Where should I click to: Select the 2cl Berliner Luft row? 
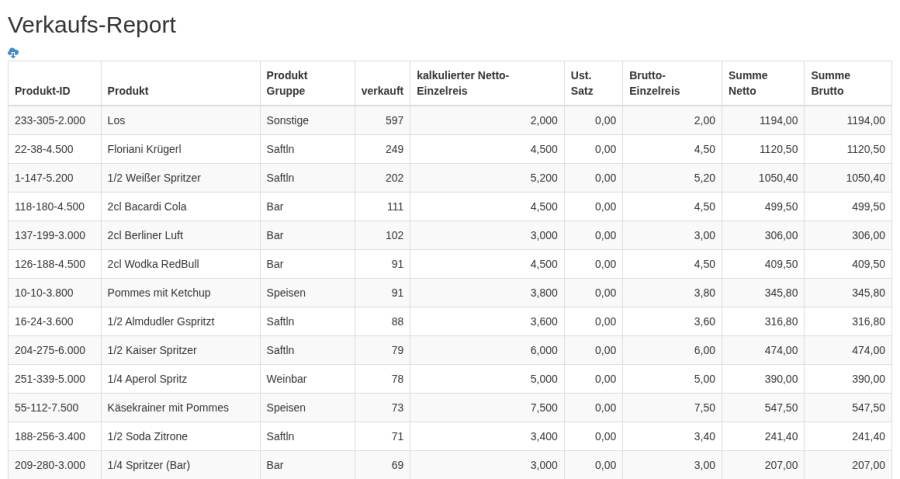coord(450,235)
